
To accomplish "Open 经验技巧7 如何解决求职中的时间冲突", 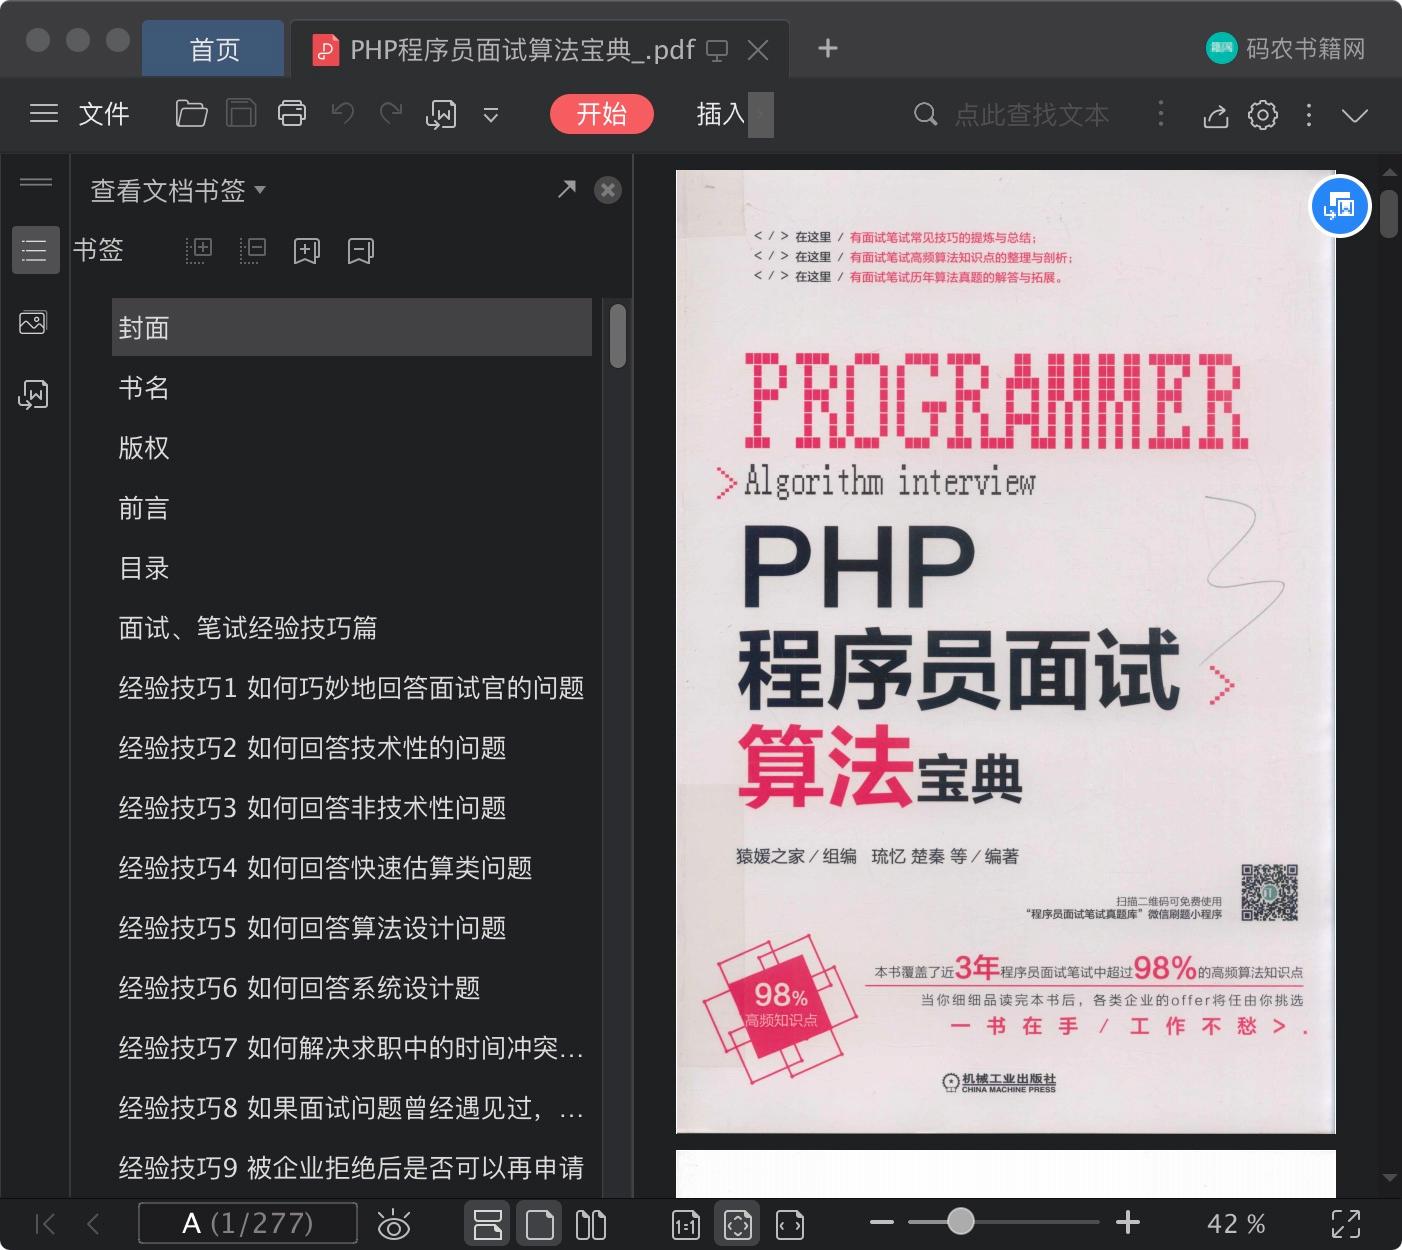I will [x=351, y=1048].
